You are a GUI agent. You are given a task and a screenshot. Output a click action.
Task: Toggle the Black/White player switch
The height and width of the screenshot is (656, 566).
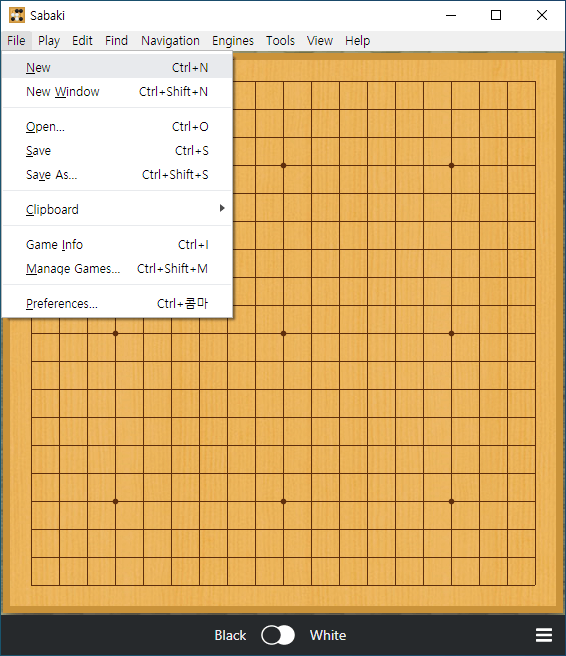coord(278,635)
